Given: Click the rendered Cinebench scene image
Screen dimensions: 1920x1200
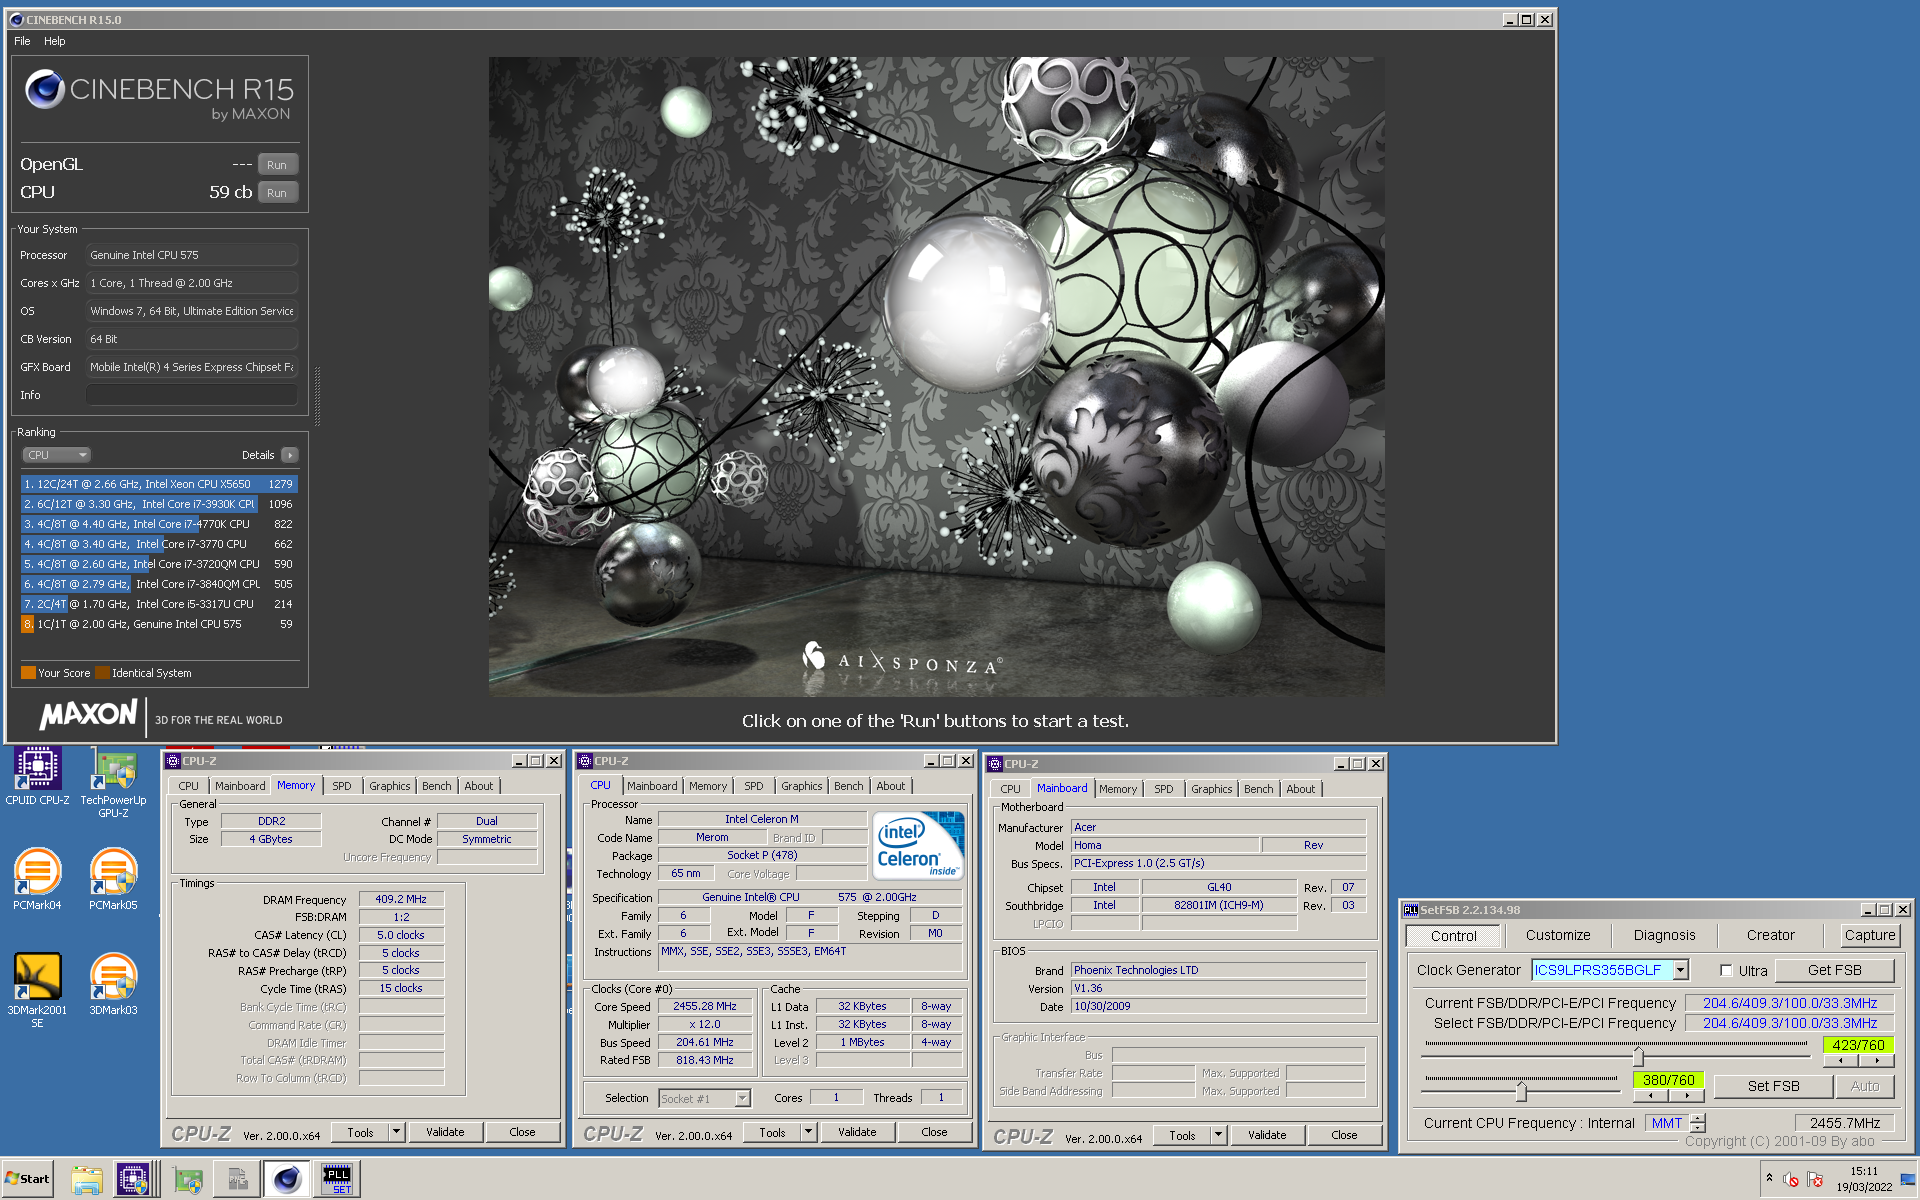Looking at the screenshot, I should (936, 377).
